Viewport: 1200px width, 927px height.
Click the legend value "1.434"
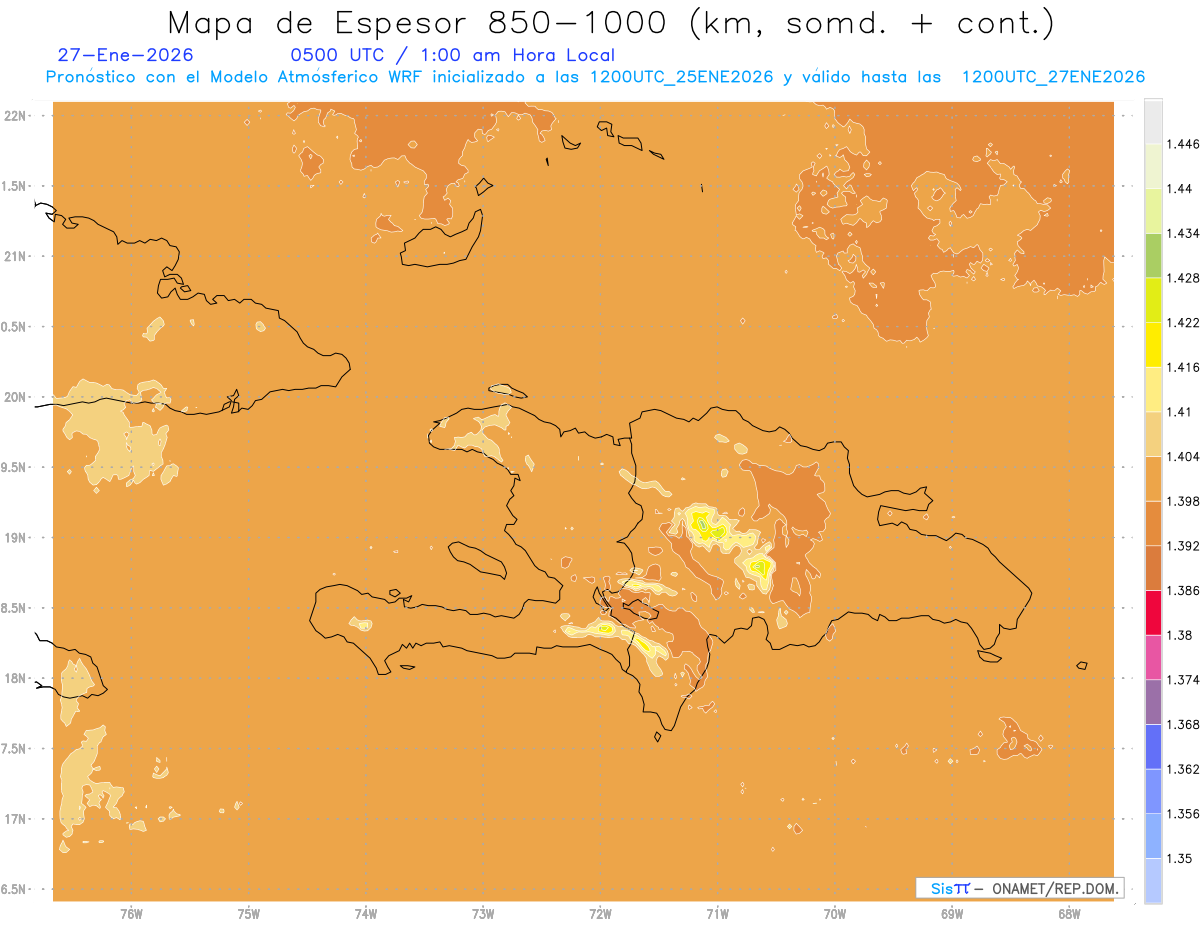coord(1184,233)
